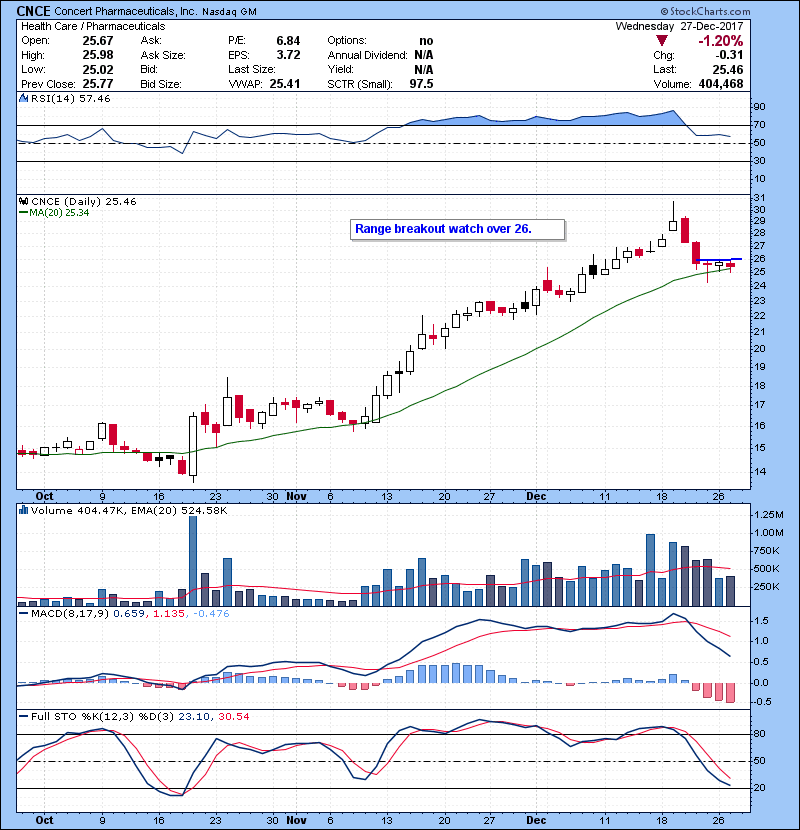Screen dimensions: 800x830
Task: Click the EPS value 3.72
Action: tap(288, 55)
